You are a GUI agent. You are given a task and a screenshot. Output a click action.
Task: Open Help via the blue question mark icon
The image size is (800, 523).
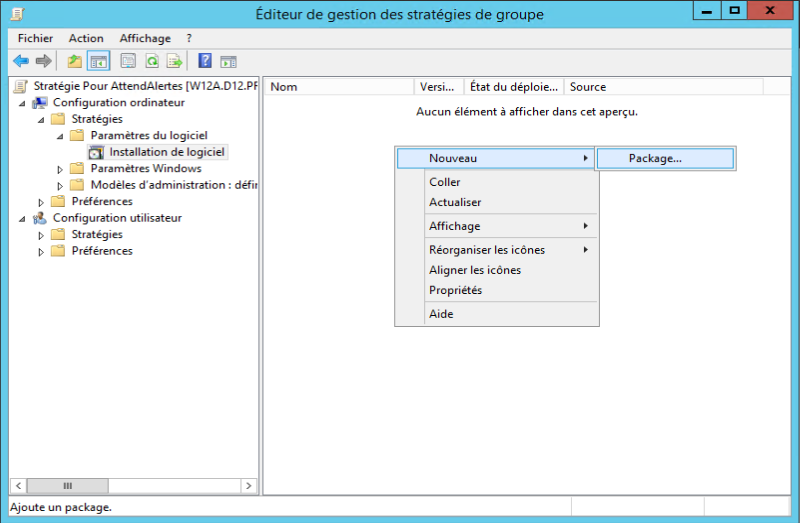coord(205,61)
